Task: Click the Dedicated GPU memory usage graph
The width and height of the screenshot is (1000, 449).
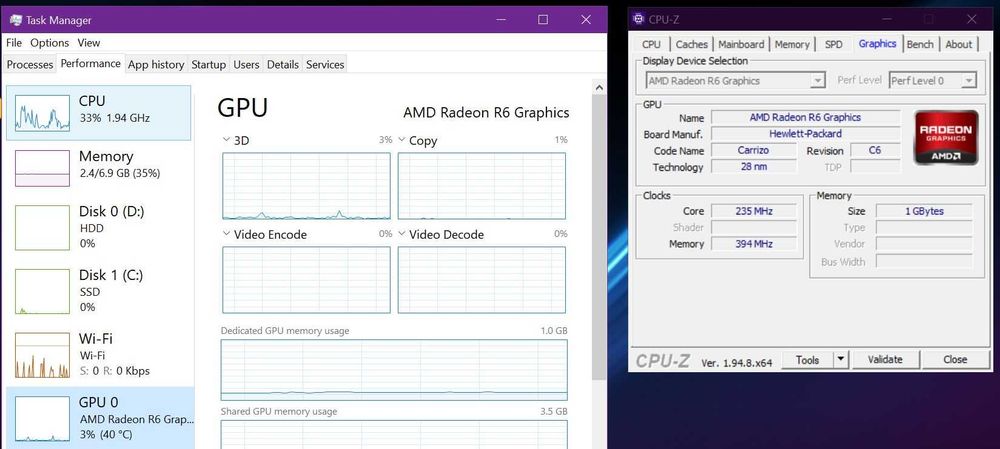Action: point(394,370)
